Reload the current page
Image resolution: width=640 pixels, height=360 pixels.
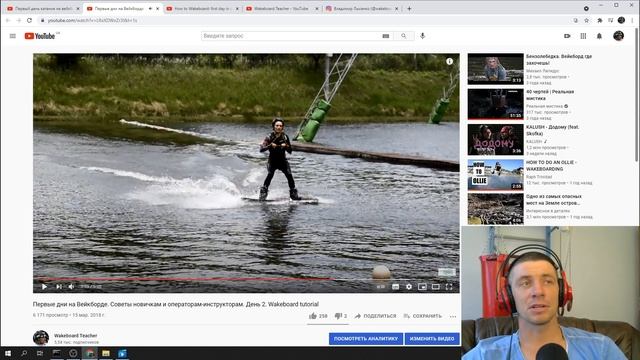[29, 20]
